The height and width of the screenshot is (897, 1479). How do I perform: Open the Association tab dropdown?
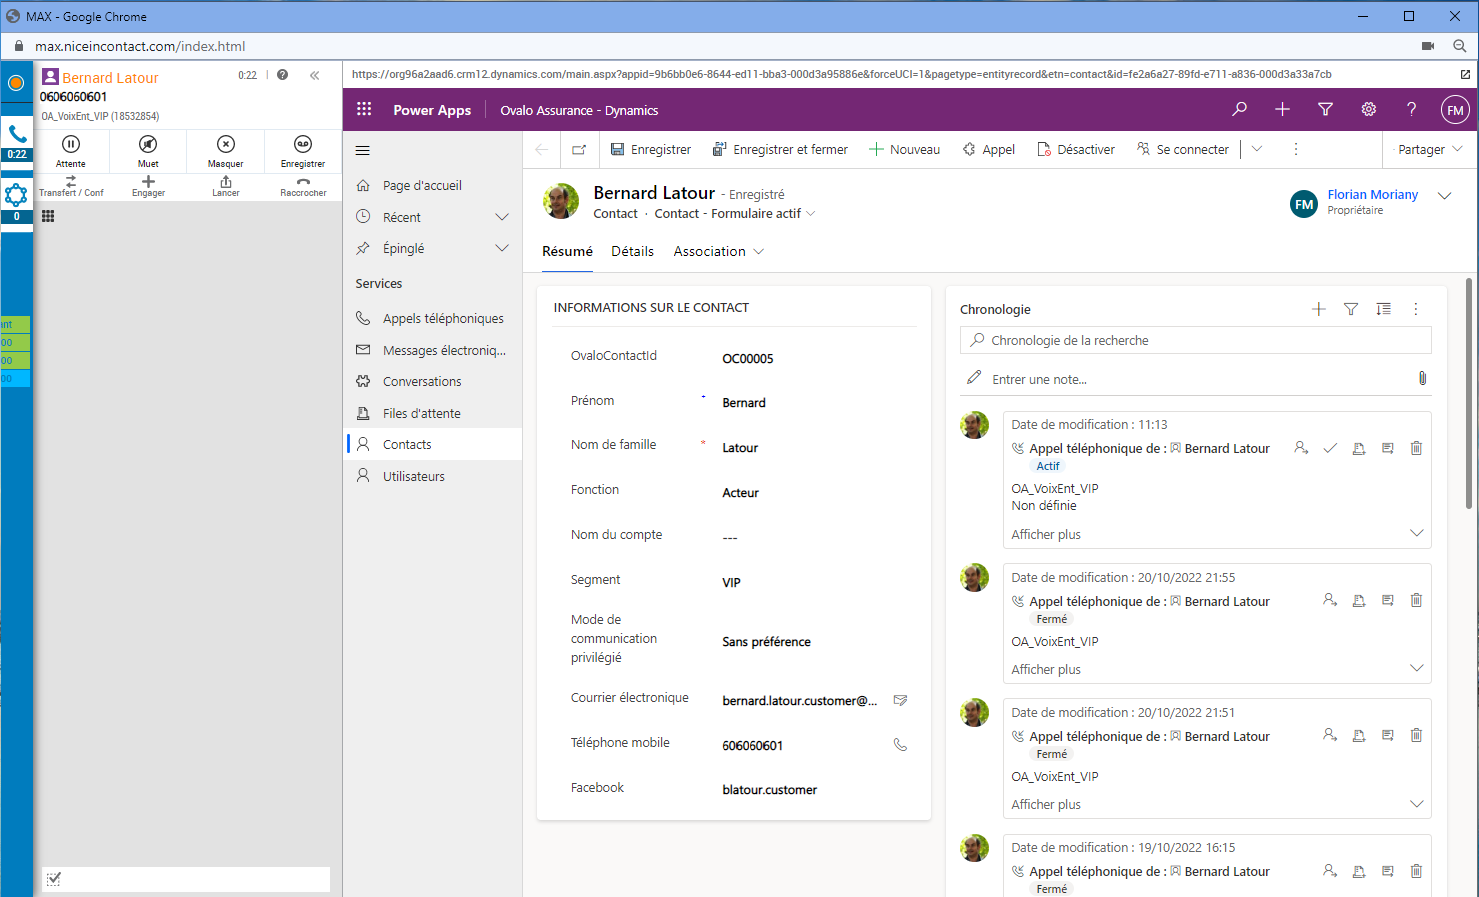click(x=718, y=252)
